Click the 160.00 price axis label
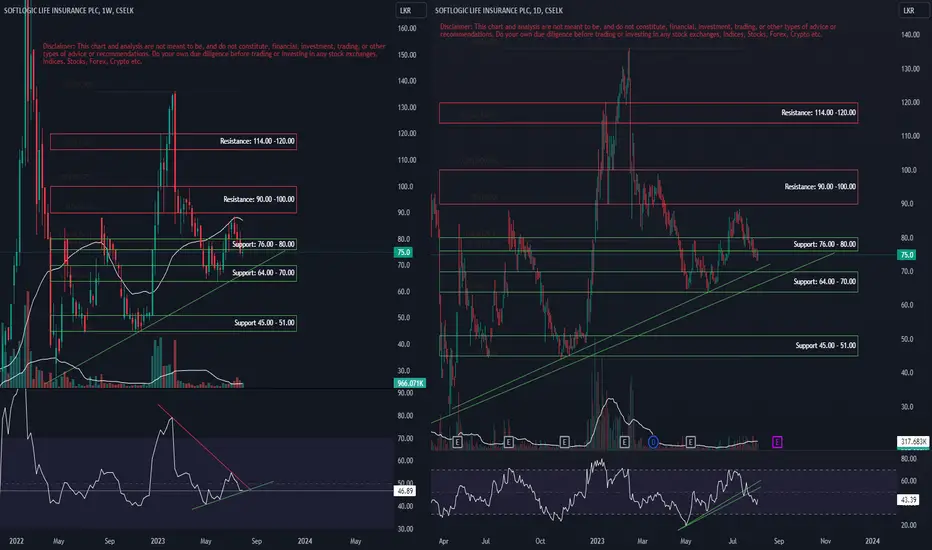 point(407,29)
